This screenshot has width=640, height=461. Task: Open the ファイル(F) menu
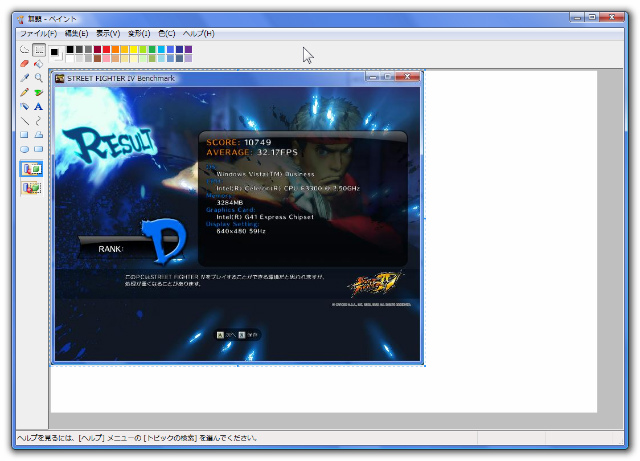(38, 33)
